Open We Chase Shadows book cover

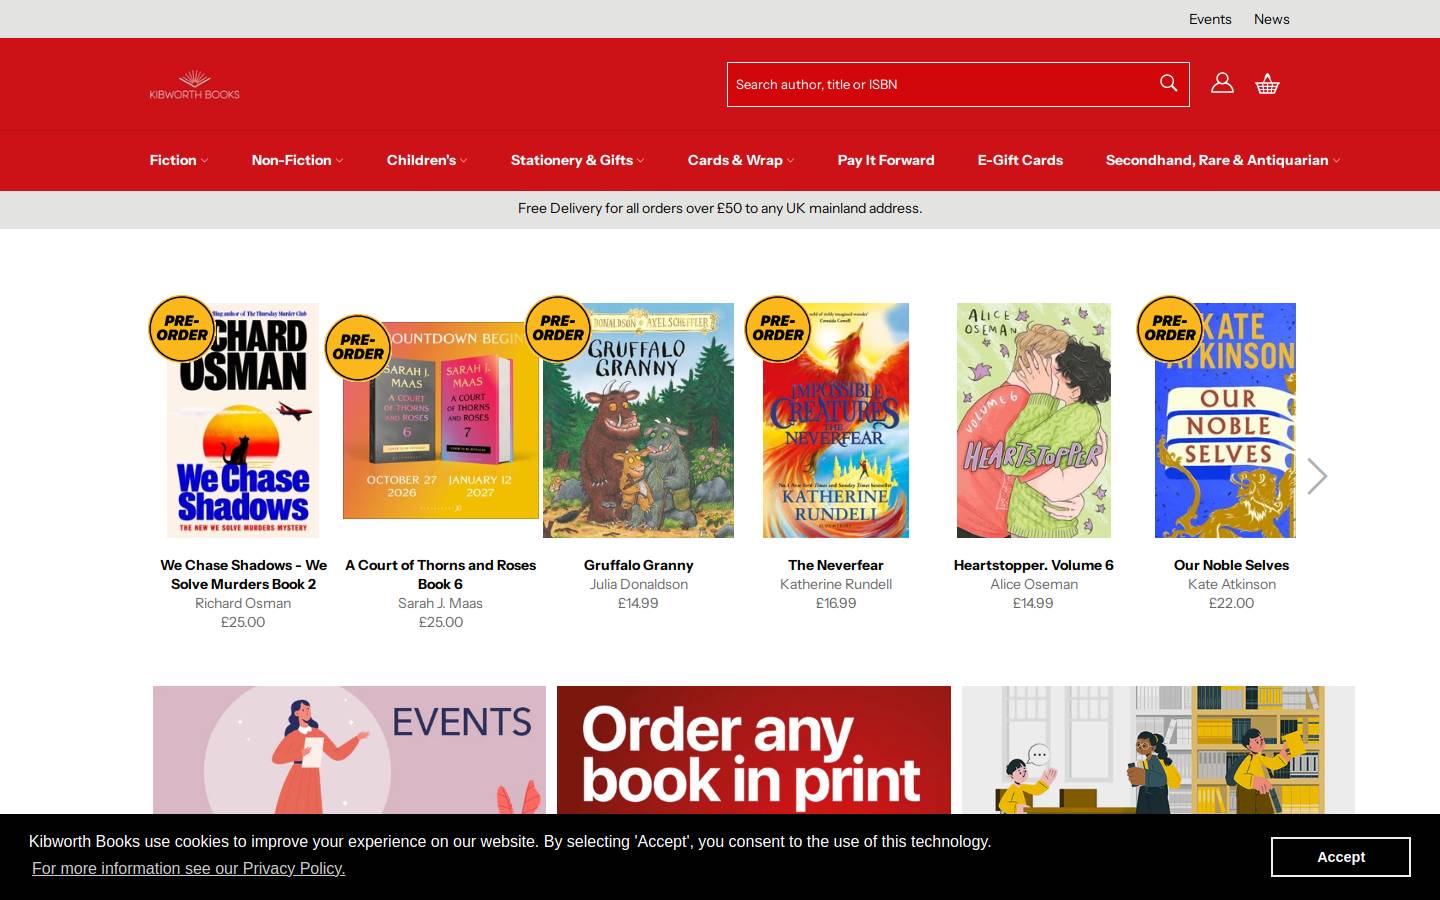243,420
